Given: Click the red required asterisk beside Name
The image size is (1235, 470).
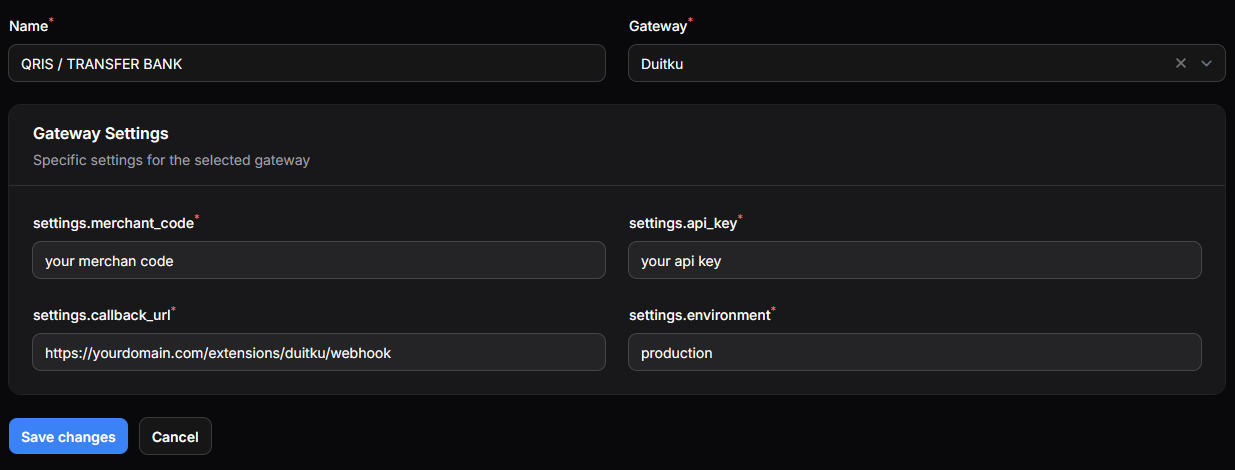Looking at the screenshot, I should pyautogui.click(x=52, y=22).
